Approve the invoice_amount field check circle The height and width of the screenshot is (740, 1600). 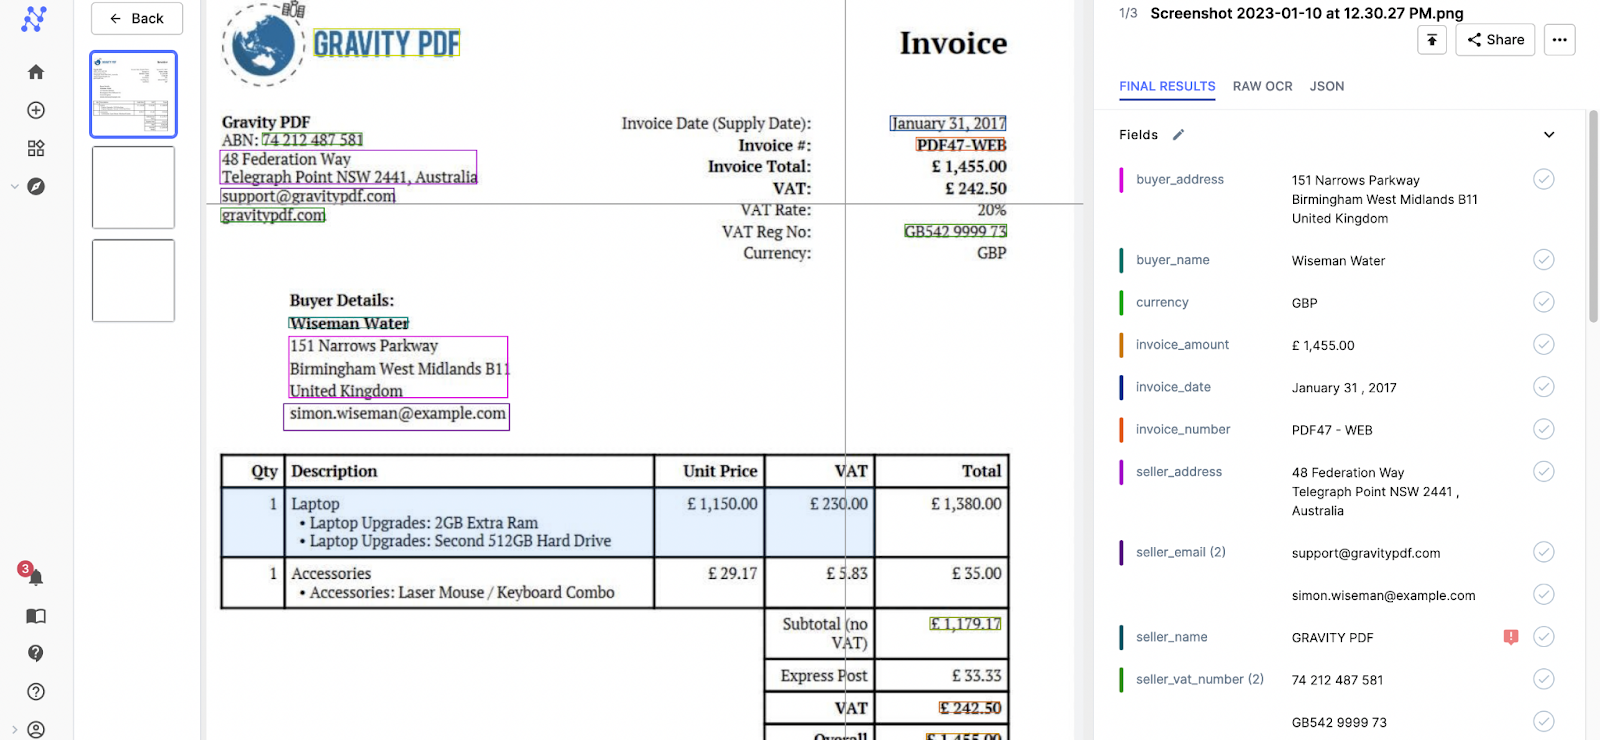point(1544,345)
